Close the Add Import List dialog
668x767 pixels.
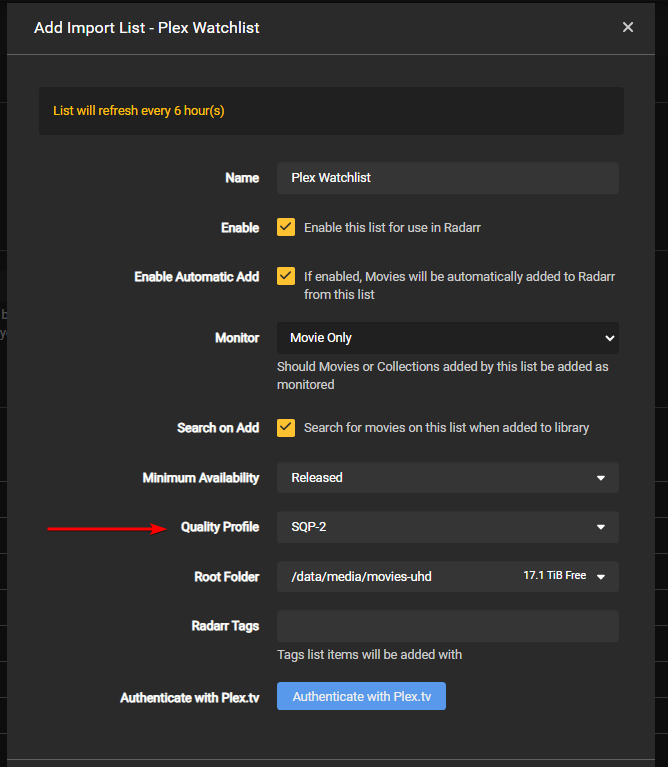pos(628,27)
